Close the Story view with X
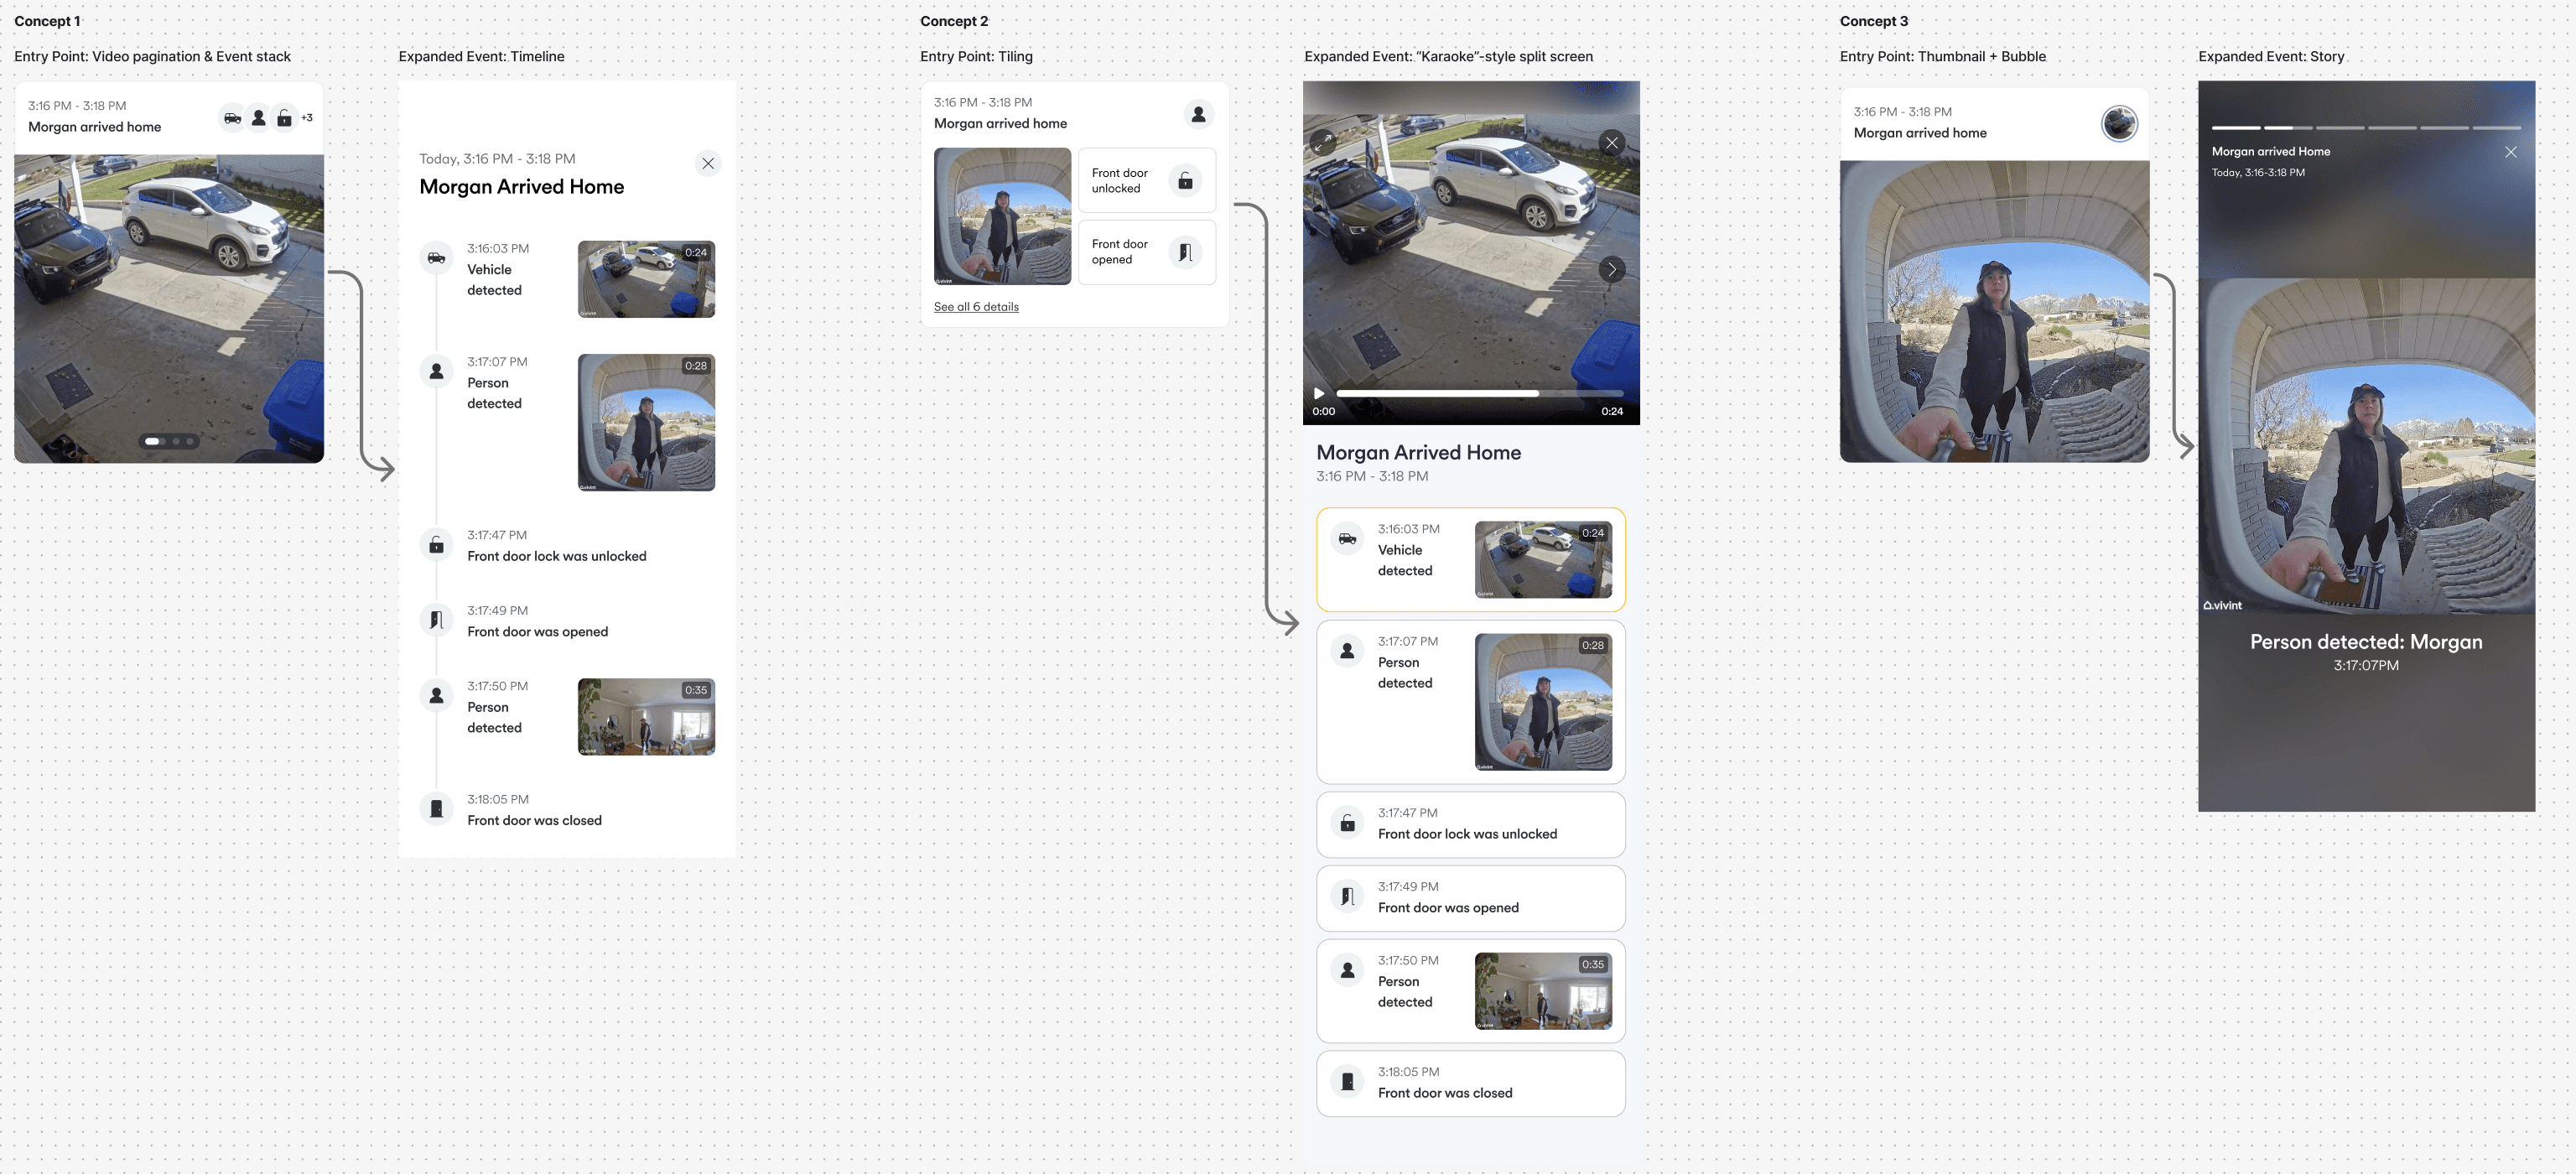 click(x=2510, y=152)
